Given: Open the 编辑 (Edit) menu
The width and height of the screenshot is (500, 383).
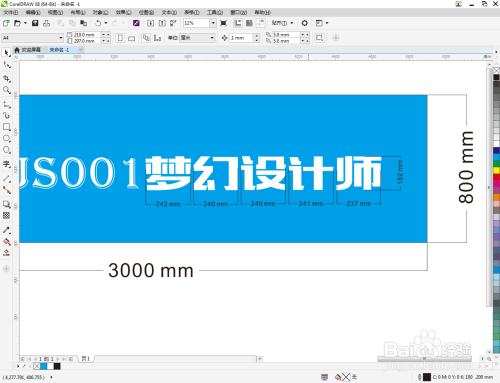Looking at the screenshot, I should pos(33,12).
